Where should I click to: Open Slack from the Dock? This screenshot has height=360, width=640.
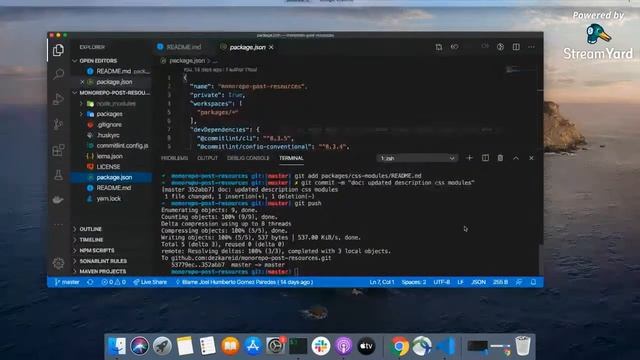point(321,346)
